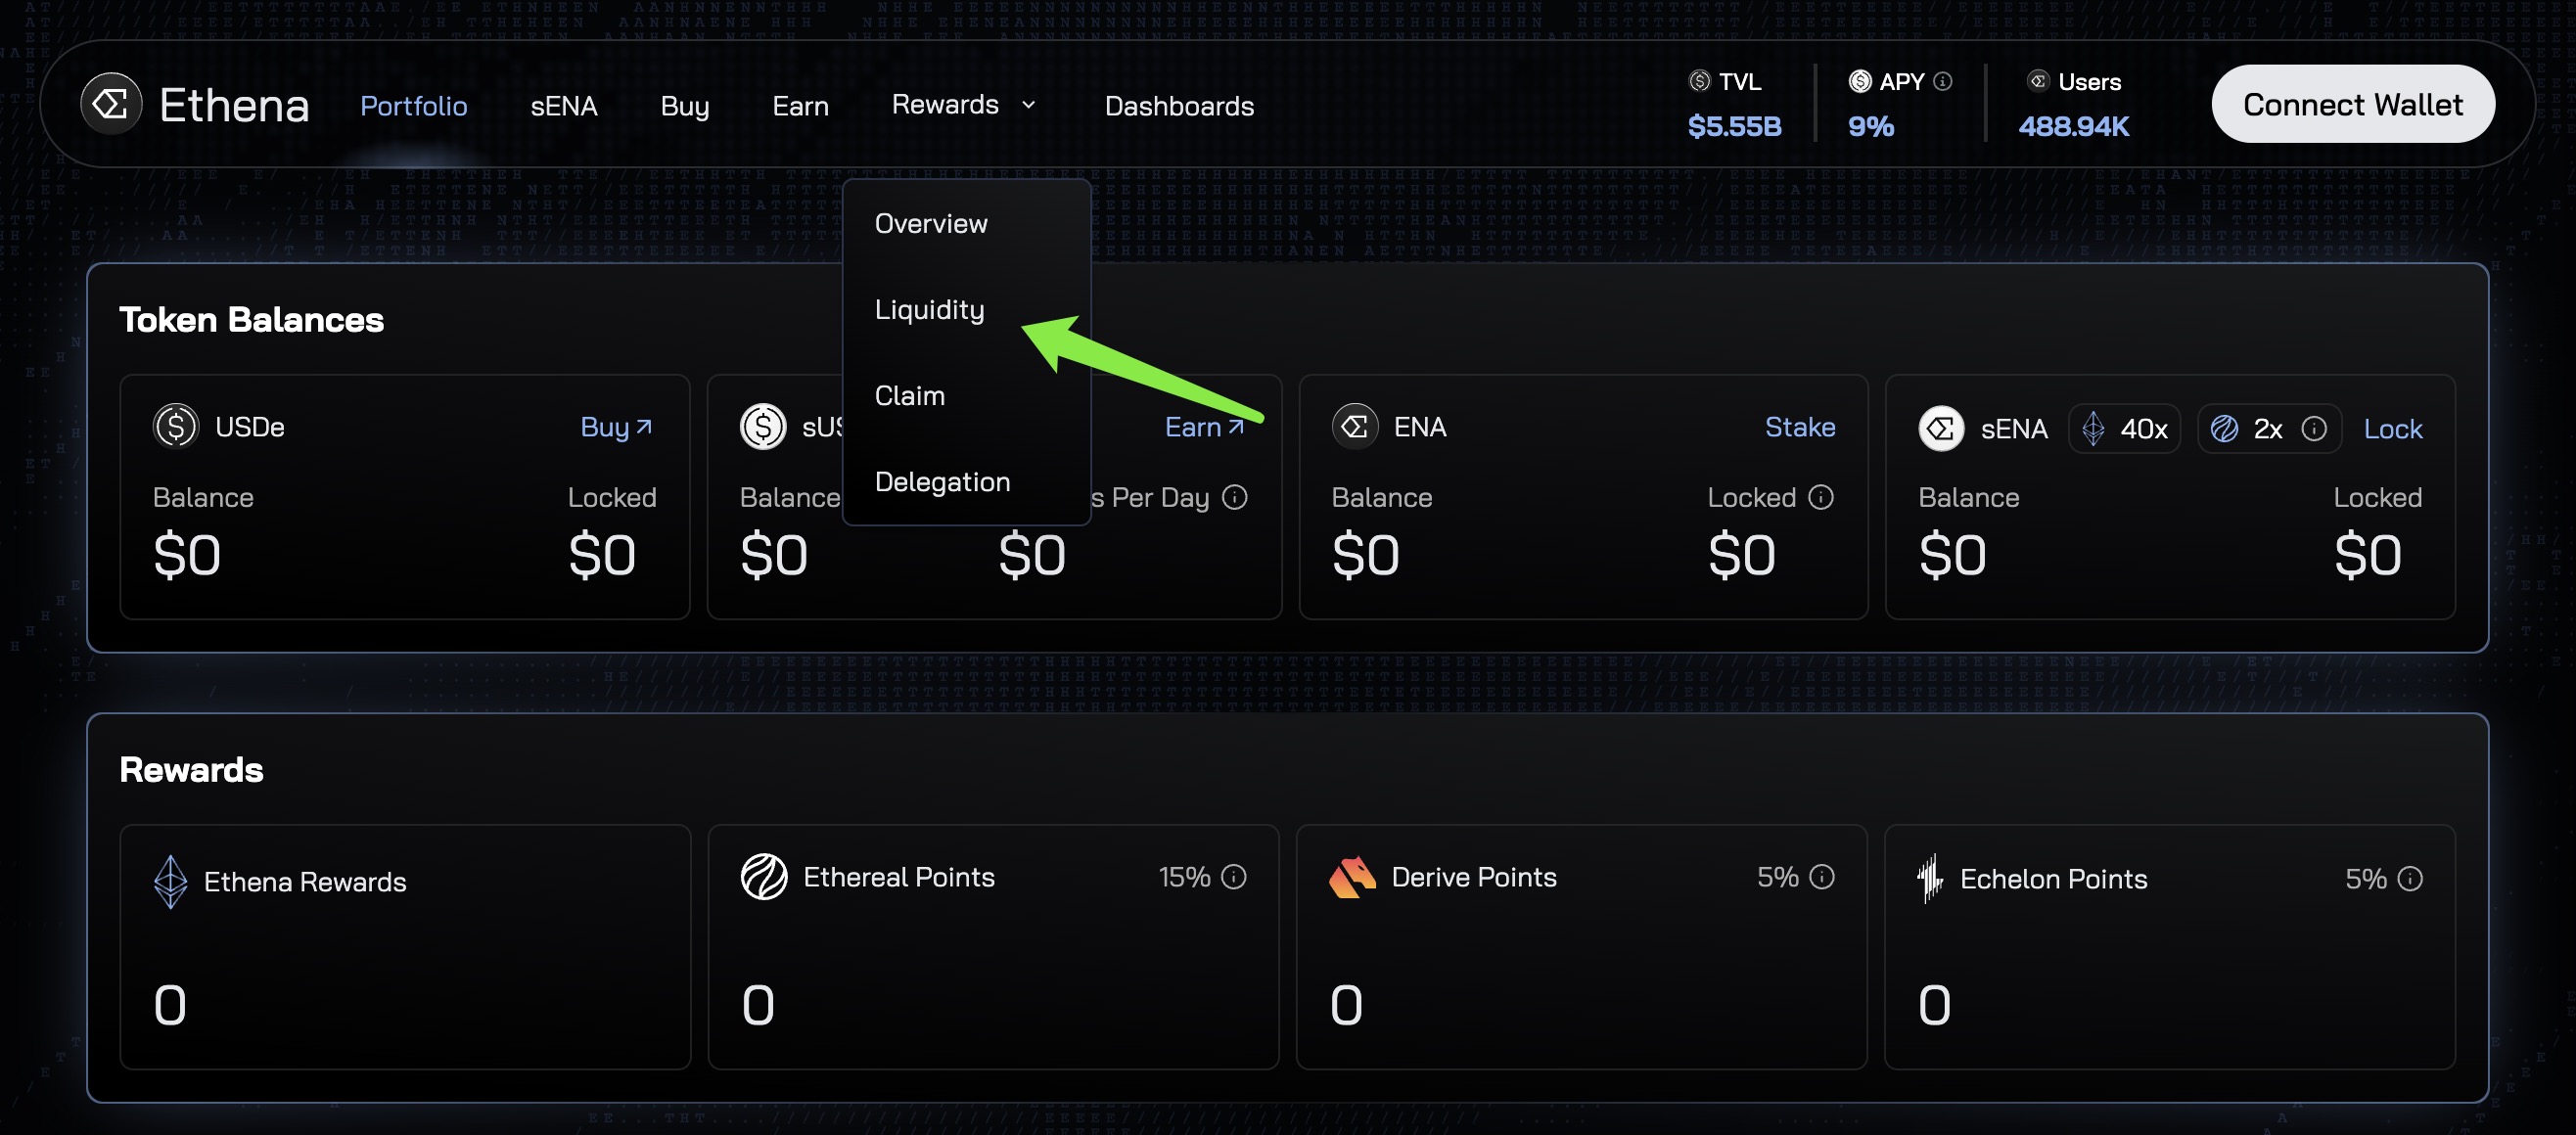
Task: Click the 488.94K users value
Action: pos(2073,126)
